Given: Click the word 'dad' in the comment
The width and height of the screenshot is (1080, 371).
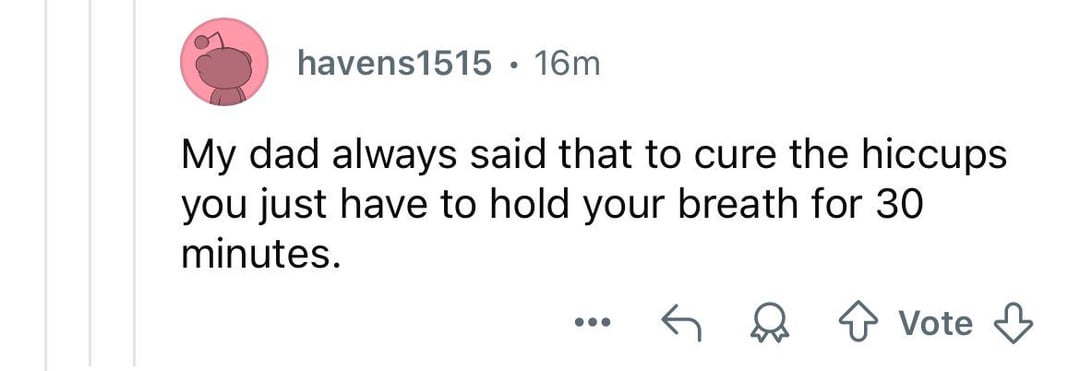Looking at the screenshot, I should tap(286, 157).
